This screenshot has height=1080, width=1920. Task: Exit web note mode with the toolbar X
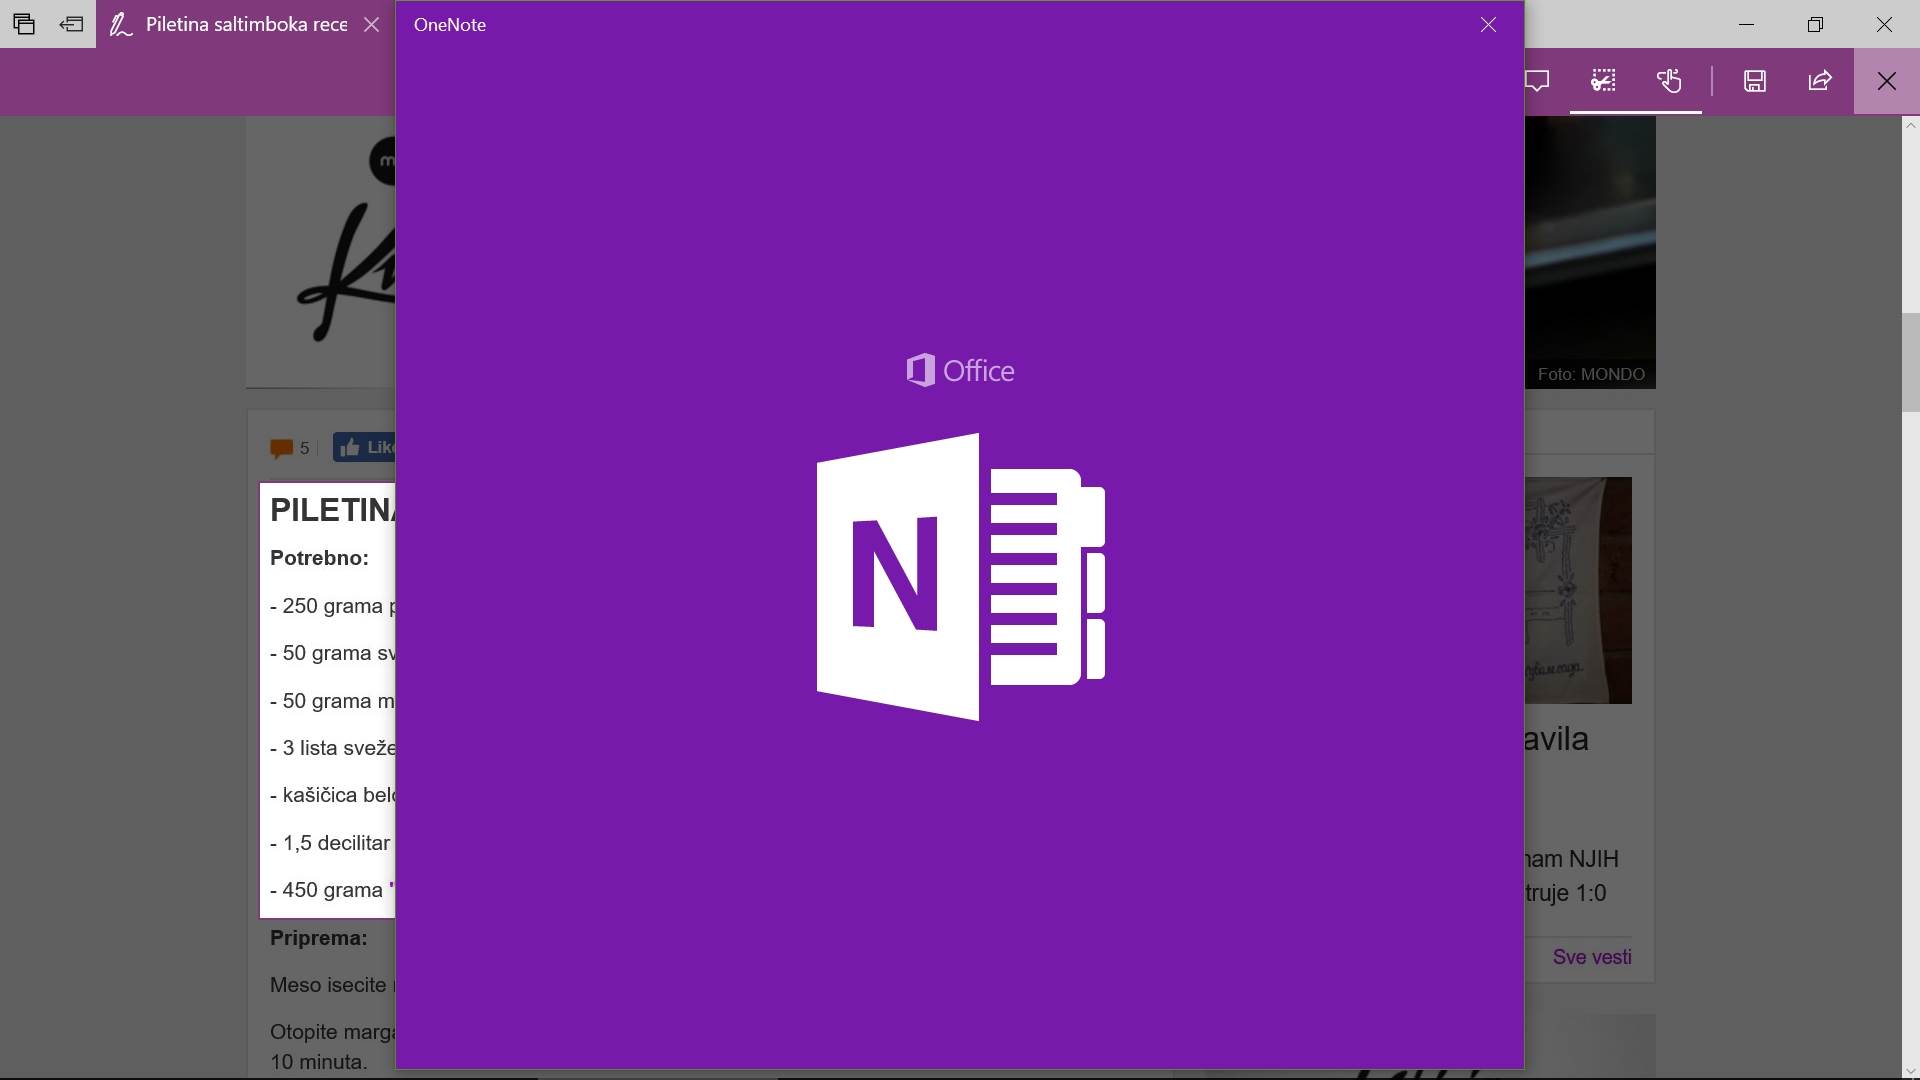point(1886,81)
